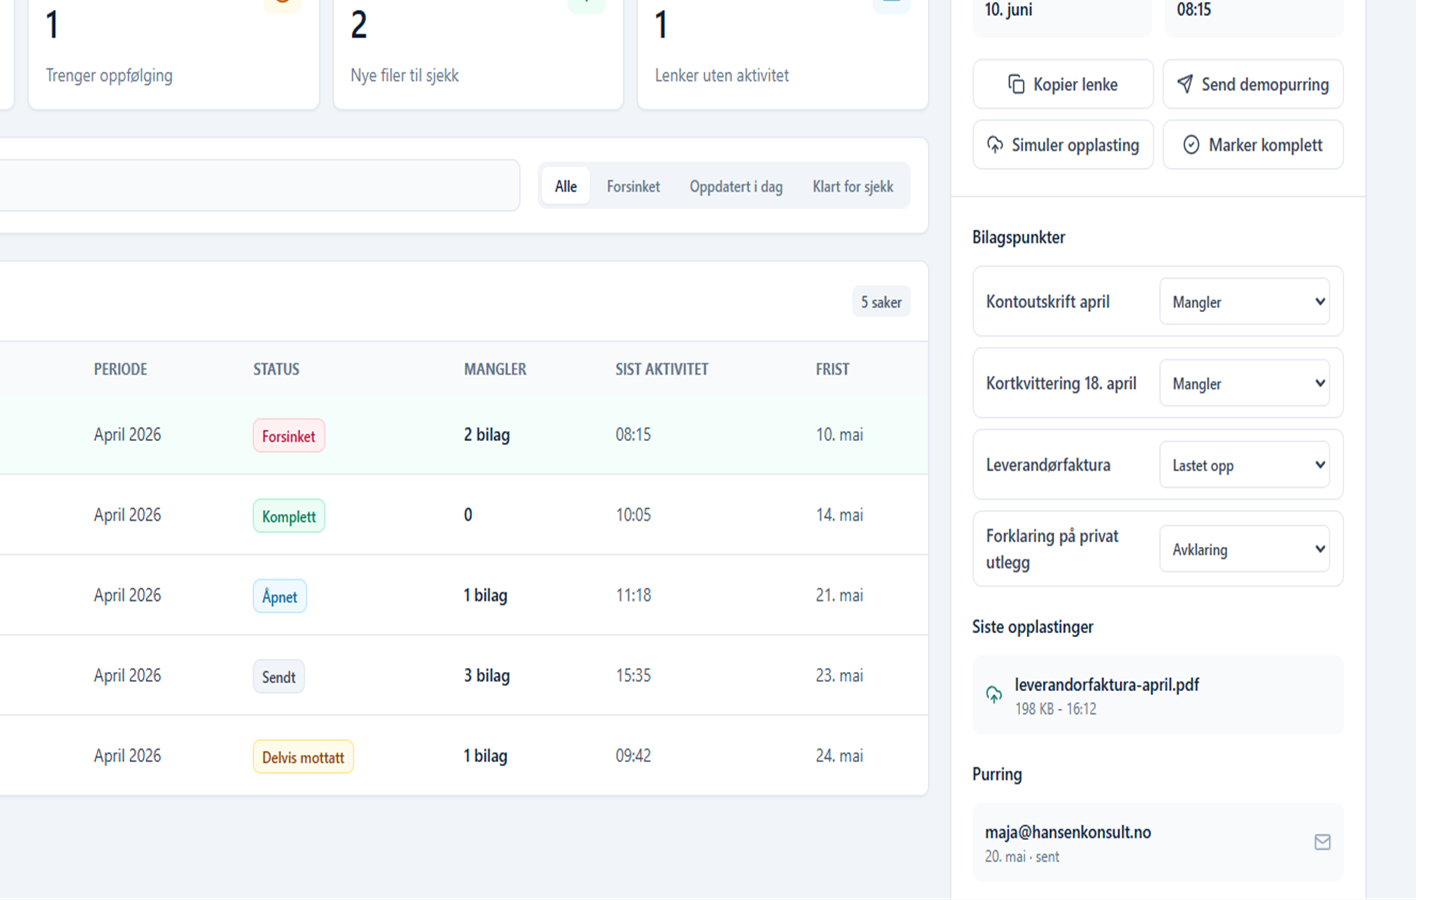Select the Alle filter tab

coord(566,186)
